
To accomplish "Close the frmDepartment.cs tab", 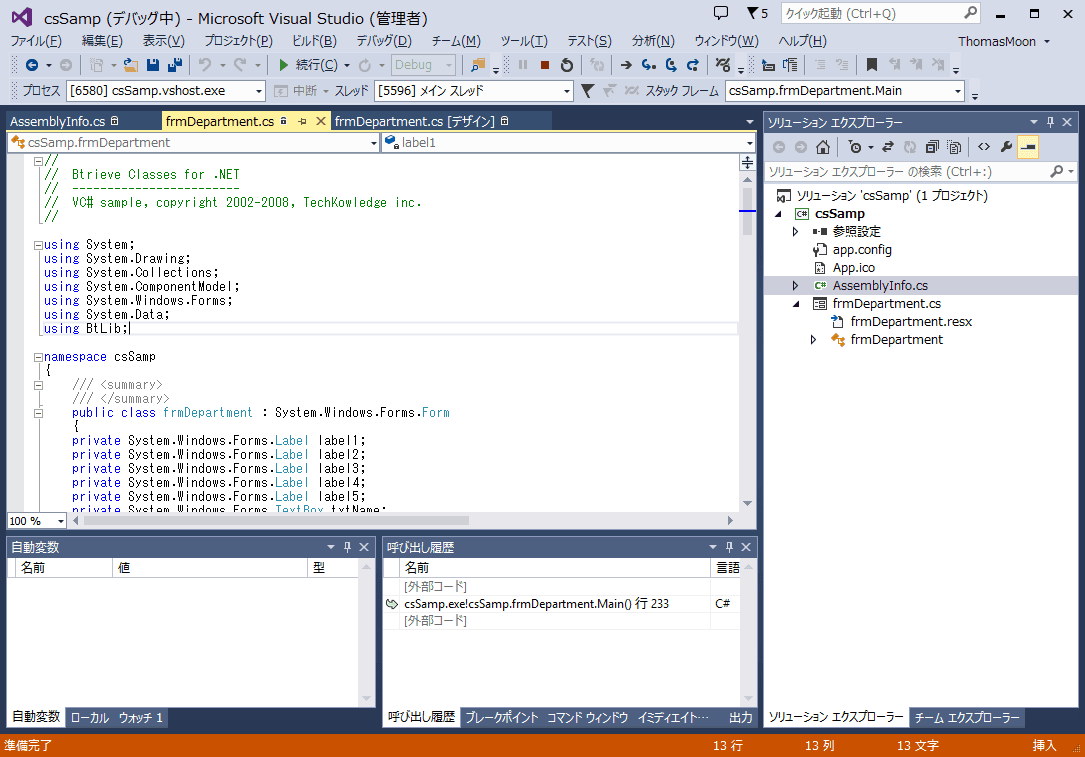I will click(321, 122).
